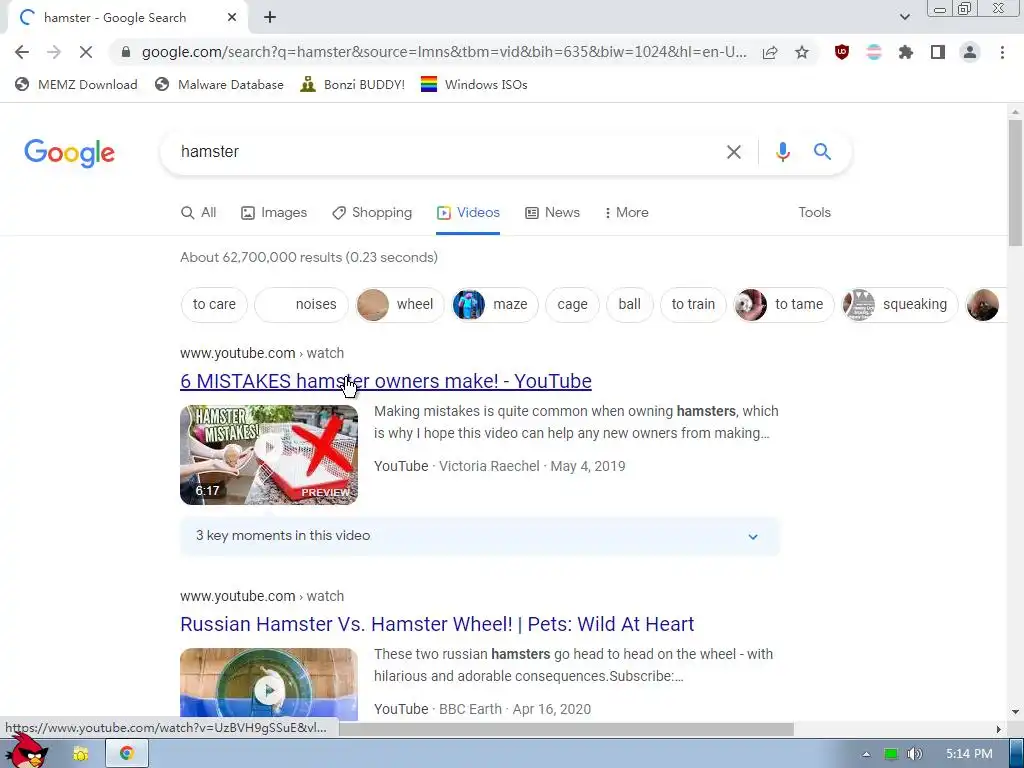Select the 'to care' filter chip
Viewport: 1024px width, 768px height.
[214, 304]
